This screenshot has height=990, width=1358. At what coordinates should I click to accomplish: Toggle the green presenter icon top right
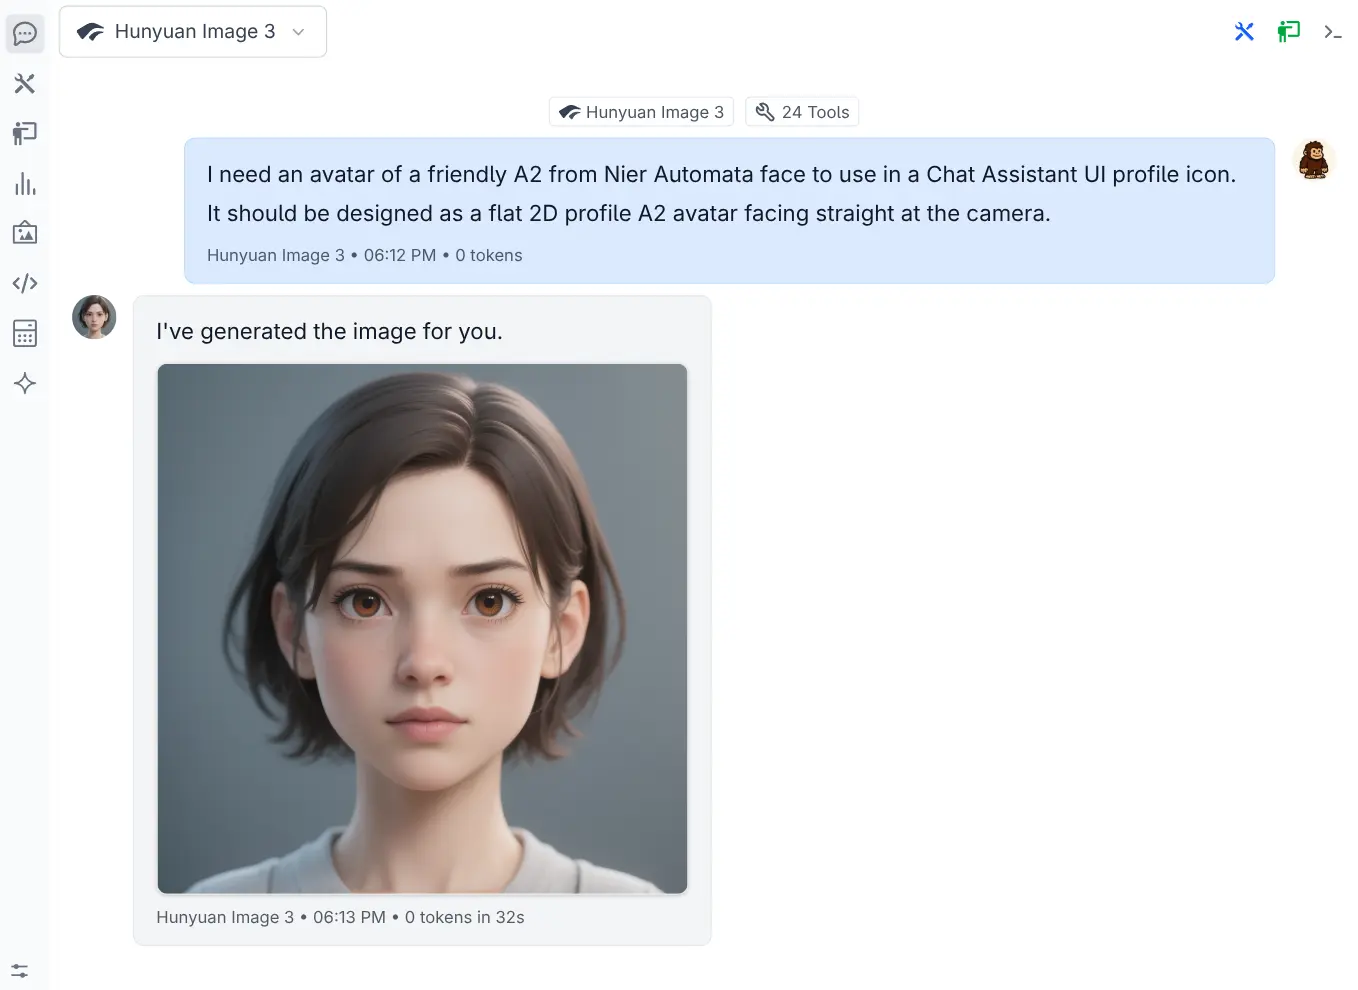pos(1288,32)
